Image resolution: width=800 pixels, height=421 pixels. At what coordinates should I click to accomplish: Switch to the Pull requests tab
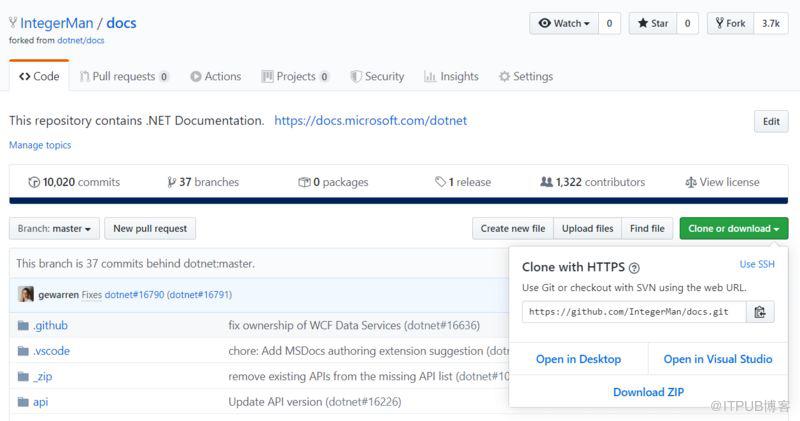click(x=124, y=77)
